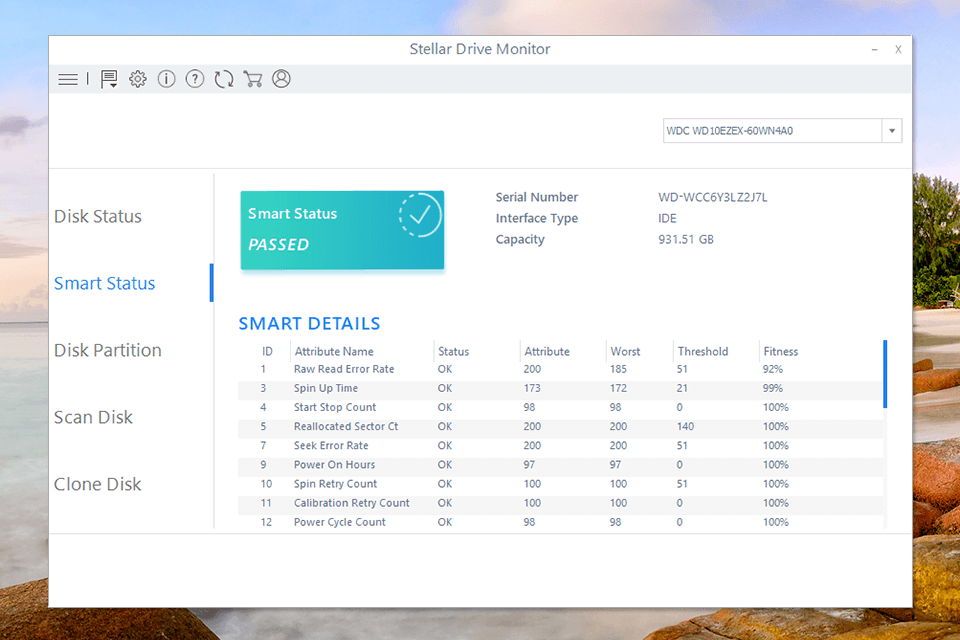Click the Attribute Name column header

334,352
